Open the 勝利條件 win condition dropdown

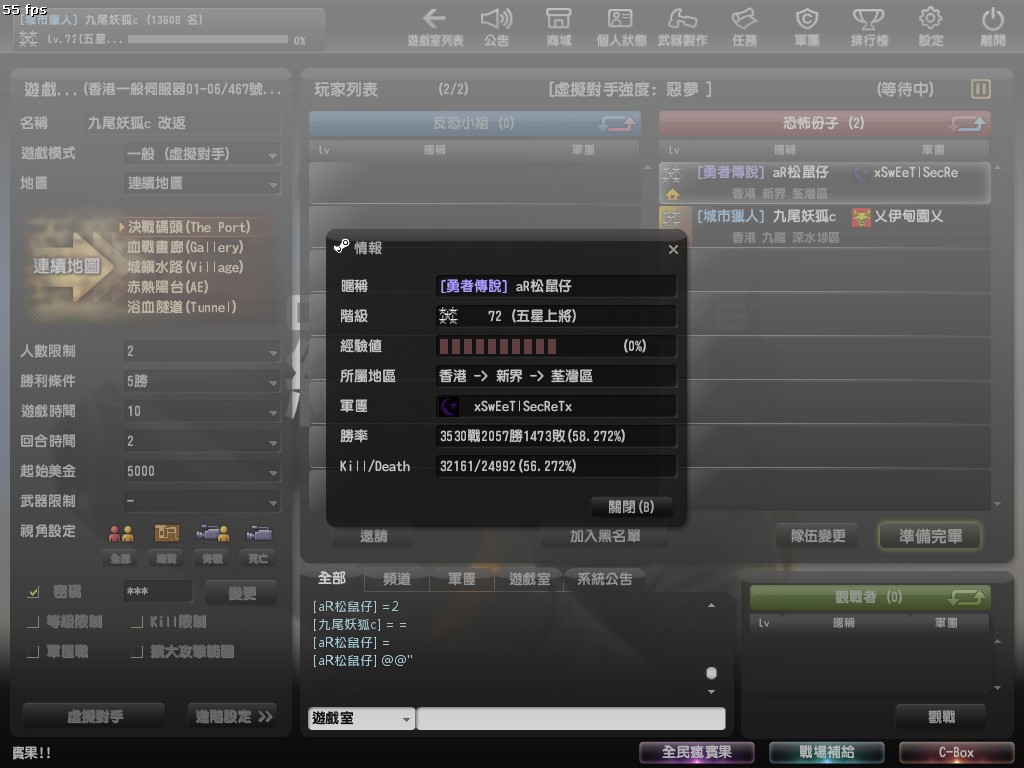click(x=202, y=382)
